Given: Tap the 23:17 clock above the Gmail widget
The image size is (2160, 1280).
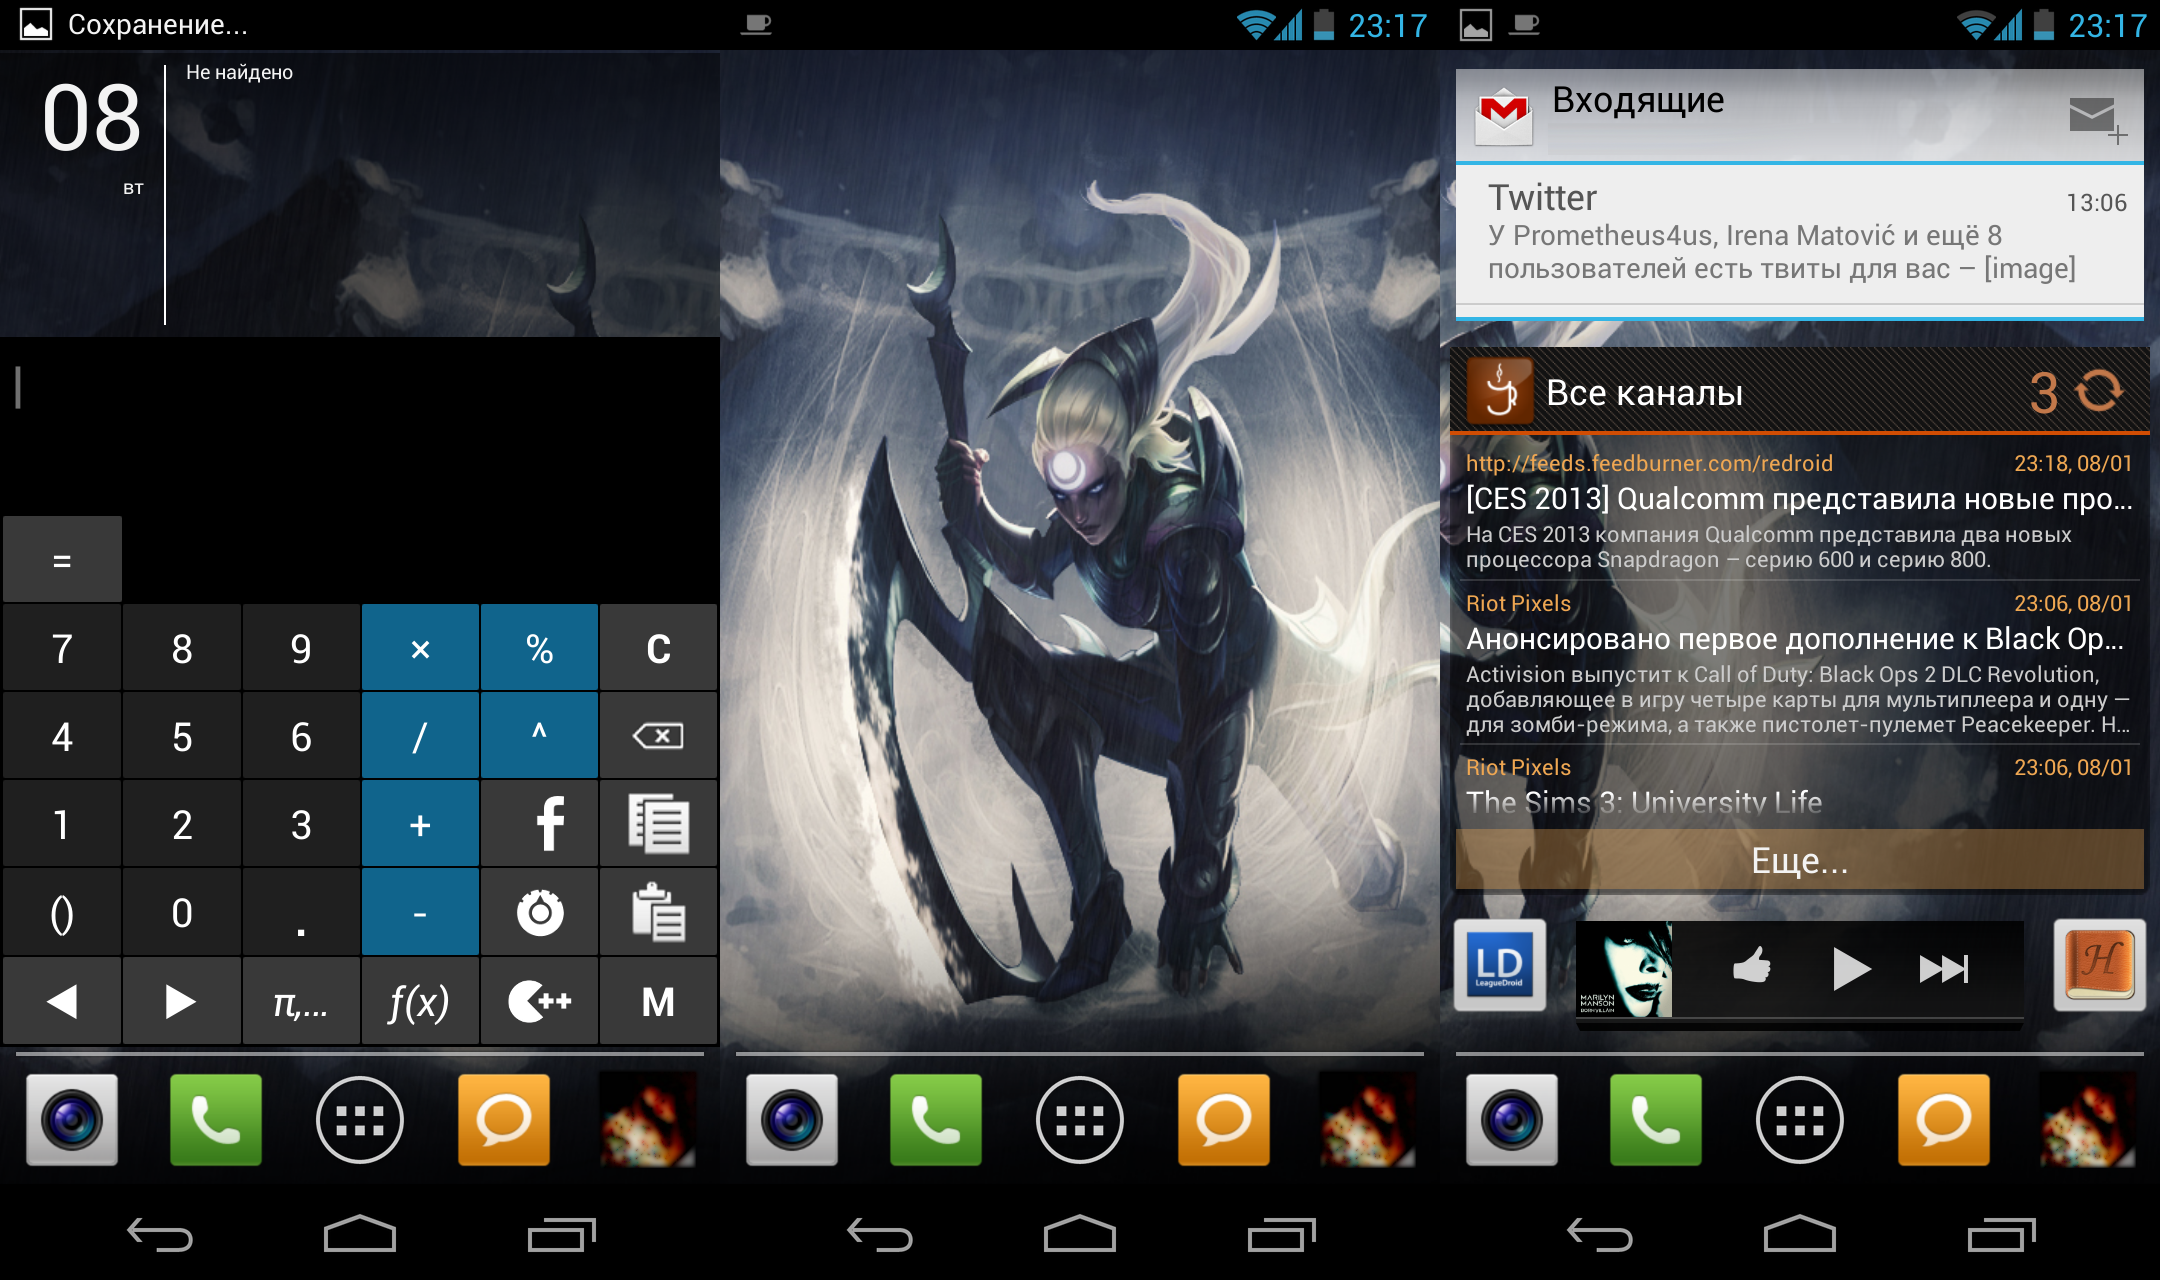Looking at the screenshot, I should (x=2107, y=25).
